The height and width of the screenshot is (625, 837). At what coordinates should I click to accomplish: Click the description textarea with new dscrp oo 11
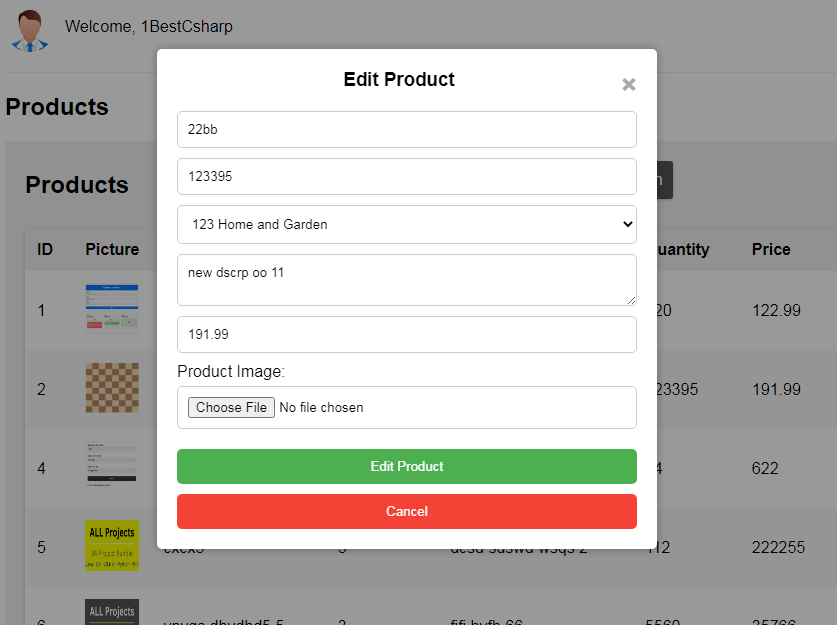(x=407, y=280)
